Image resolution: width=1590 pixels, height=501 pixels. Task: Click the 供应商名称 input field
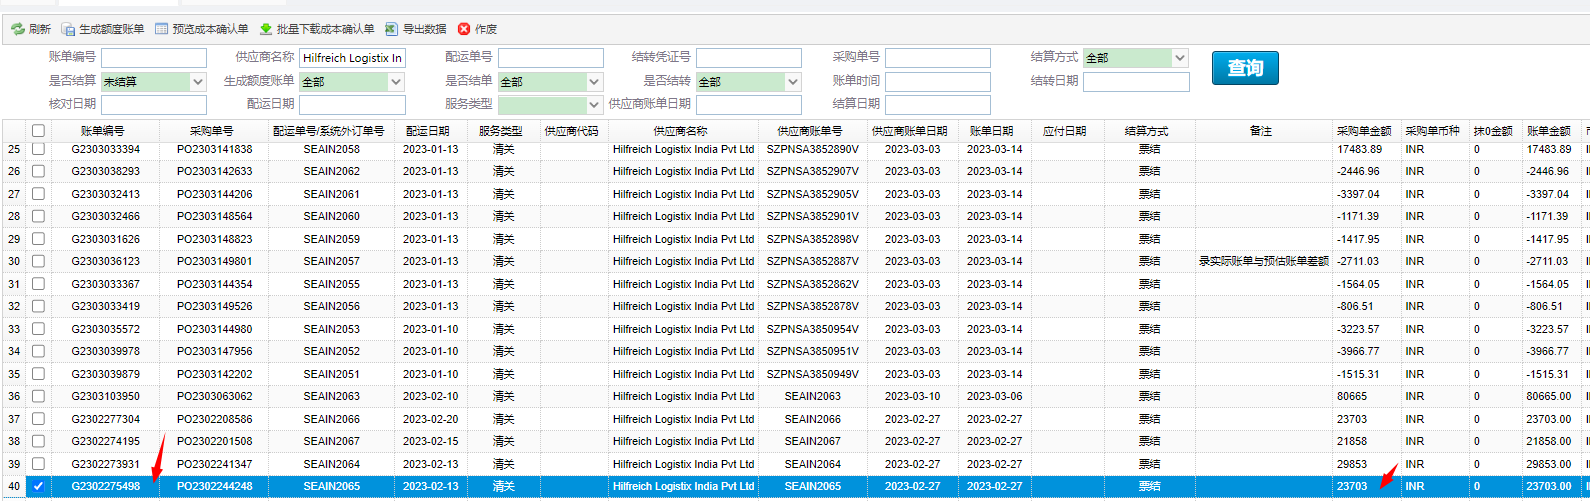tap(352, 58)
